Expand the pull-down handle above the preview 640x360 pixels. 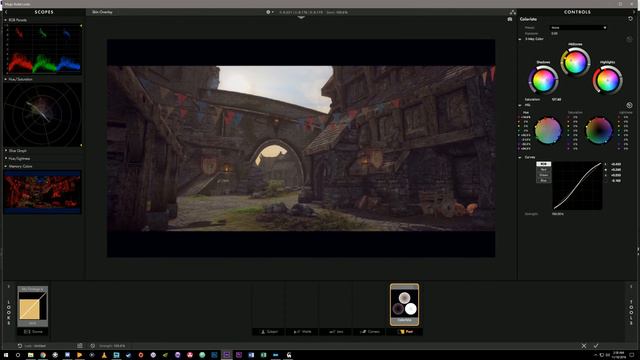(301, 18)
